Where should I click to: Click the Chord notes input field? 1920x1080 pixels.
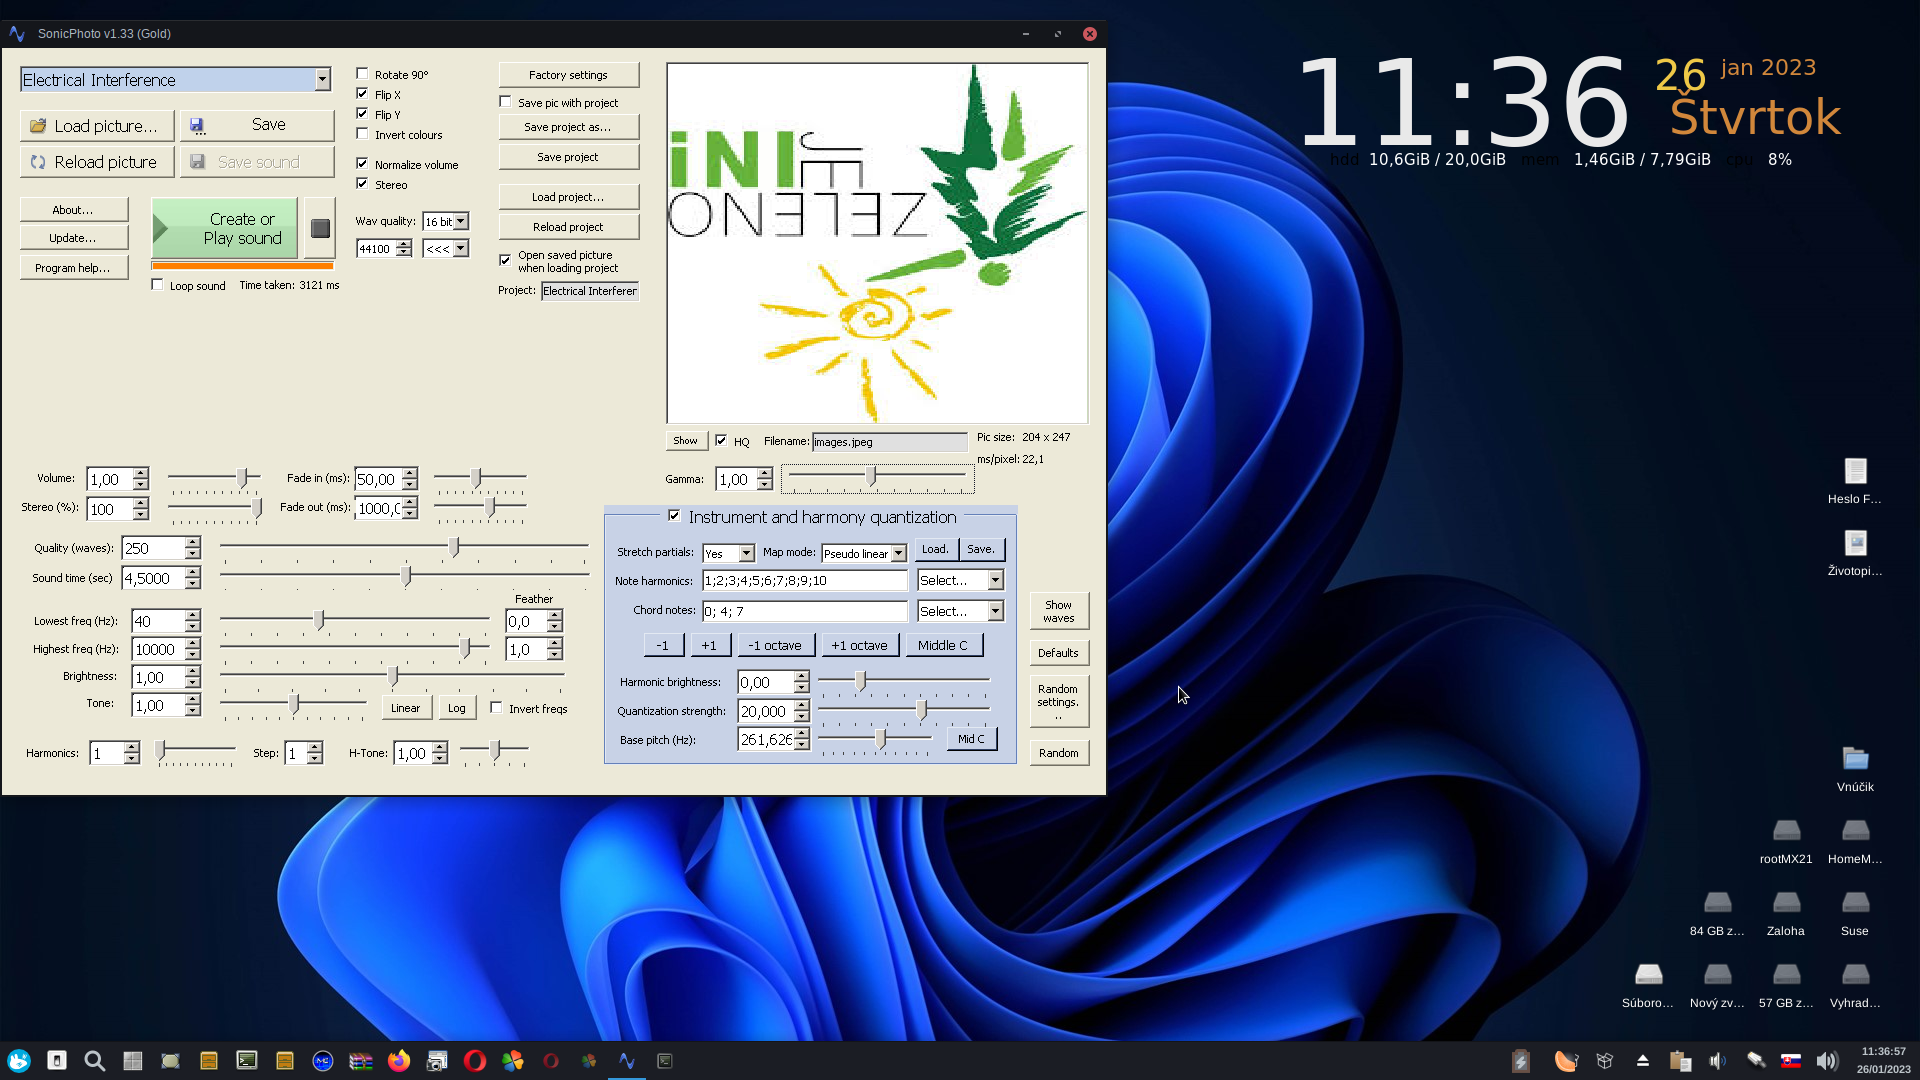point(804,611)
